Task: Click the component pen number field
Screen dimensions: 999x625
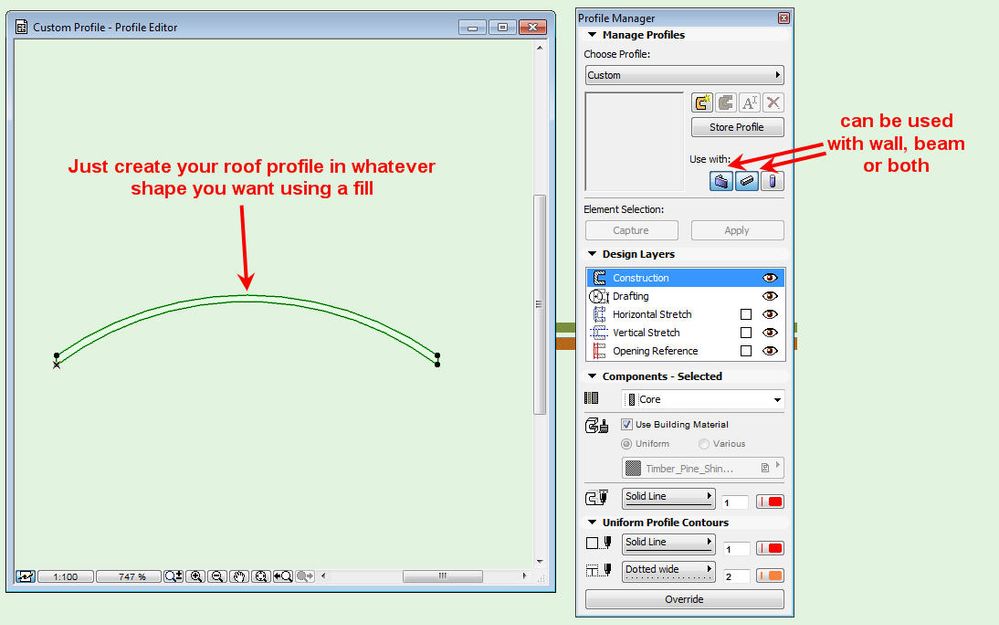Action: [735, 502]
